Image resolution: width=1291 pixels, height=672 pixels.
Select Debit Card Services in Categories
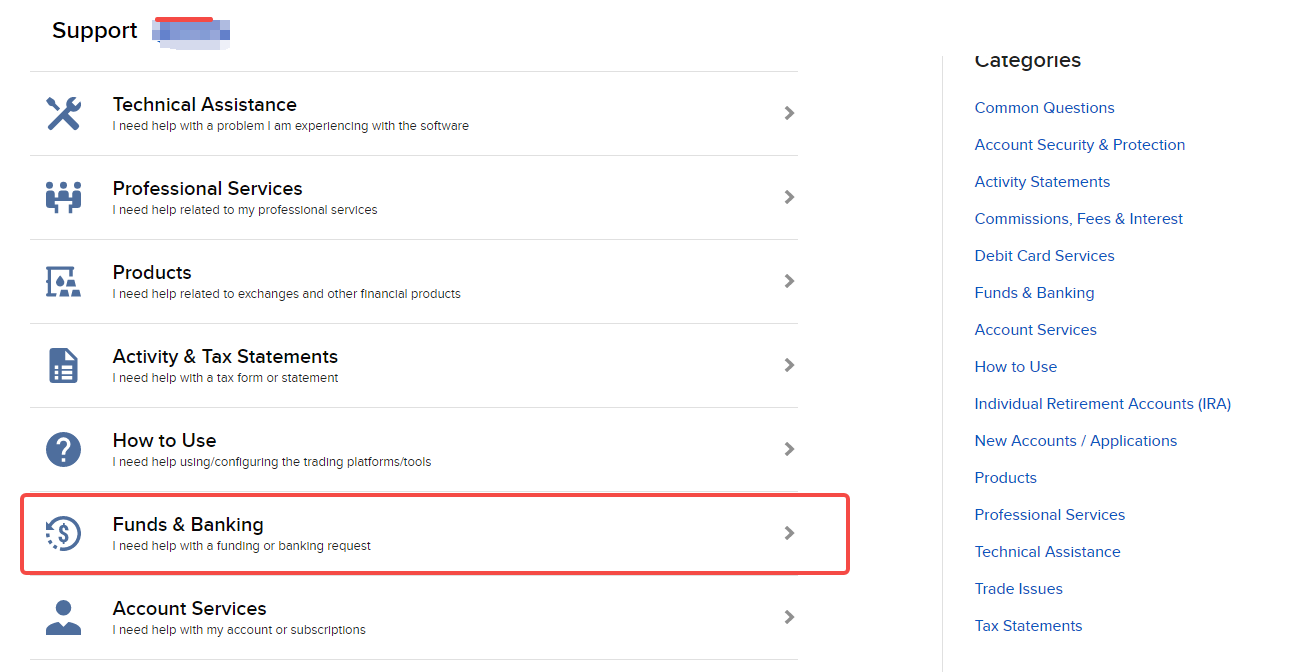pos(1044,256)
